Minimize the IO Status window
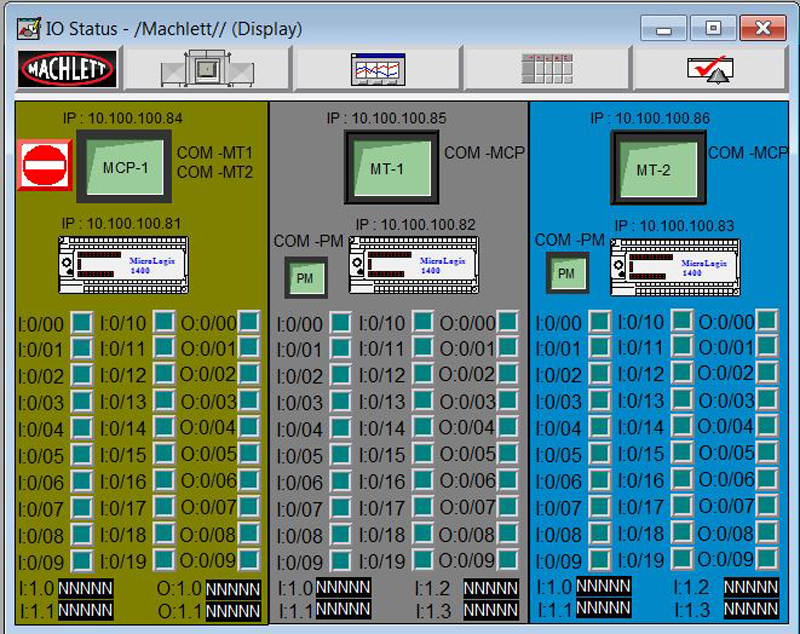This screenshot has height=634, width=800. (x=663, y=28)
